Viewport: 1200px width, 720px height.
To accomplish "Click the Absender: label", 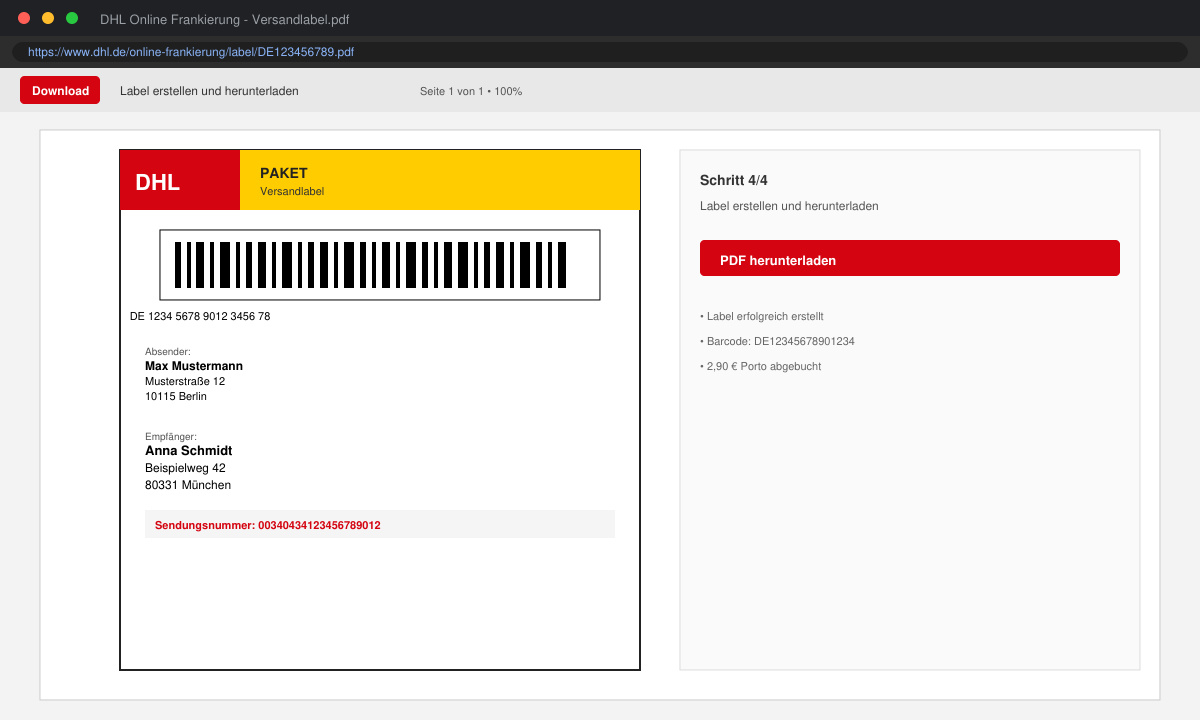I will [x=168, y=351].
